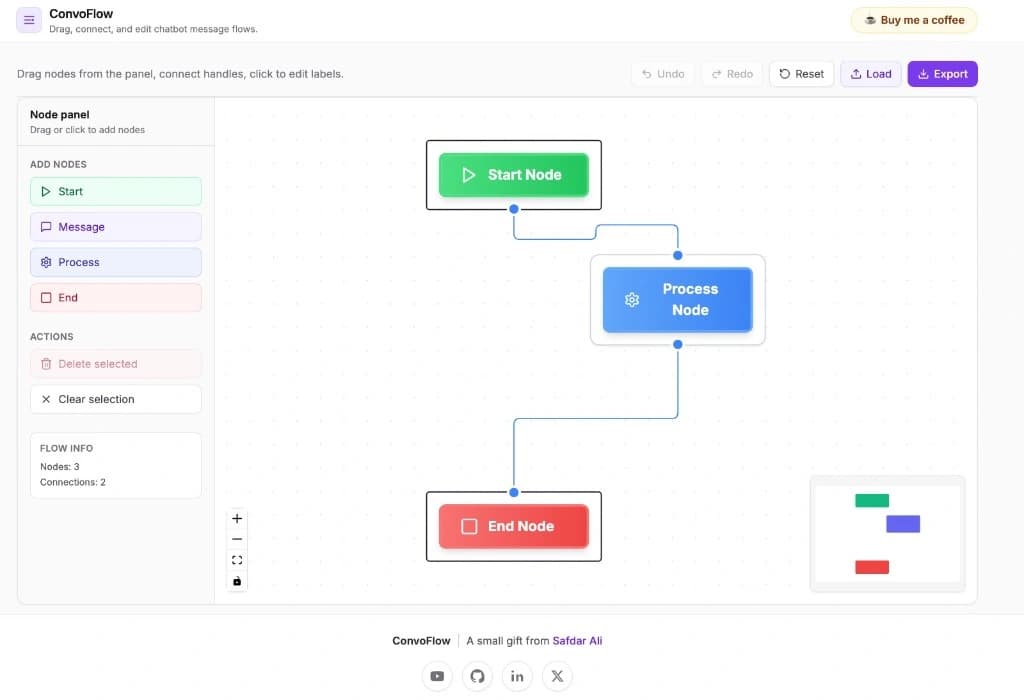Viewport: 1024px width, 700px height.
Task: Reset the flow canvas
Action: (801, 74)
